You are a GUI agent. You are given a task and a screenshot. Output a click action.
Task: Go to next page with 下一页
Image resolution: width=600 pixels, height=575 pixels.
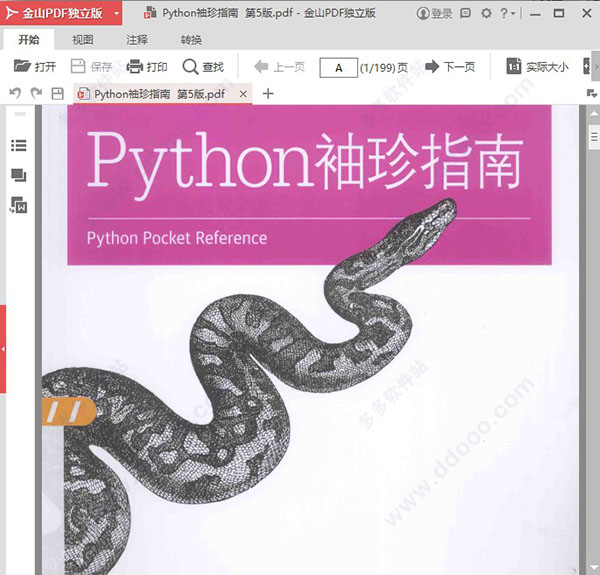pyautogui.click(x=450, y=67)
